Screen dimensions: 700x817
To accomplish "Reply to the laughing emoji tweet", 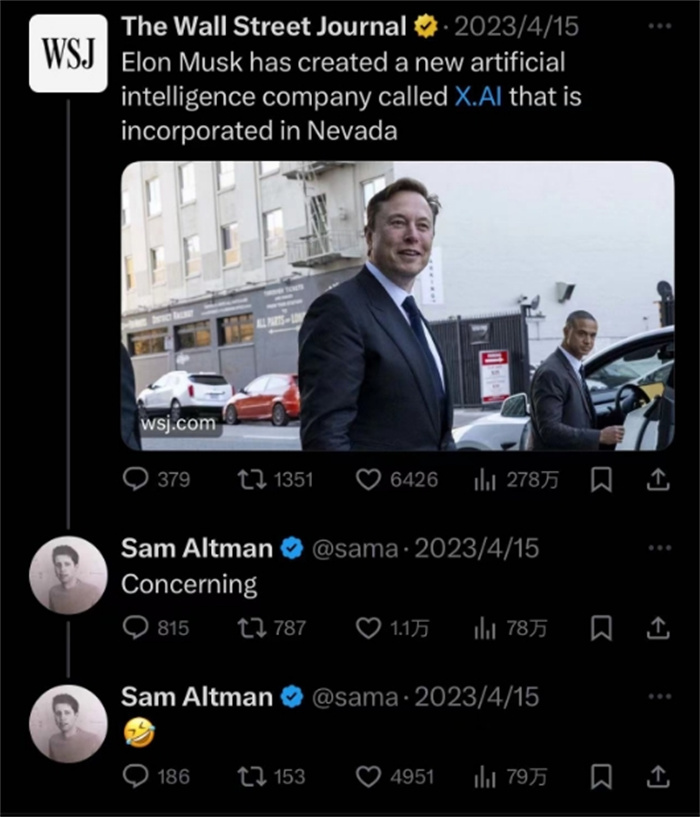I will point(136,775).
